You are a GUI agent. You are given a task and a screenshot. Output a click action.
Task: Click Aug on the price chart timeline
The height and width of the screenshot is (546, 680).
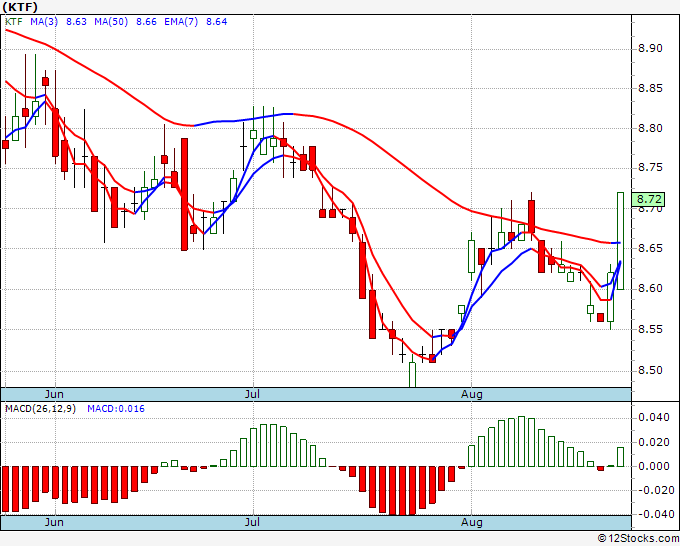[472, 394]
